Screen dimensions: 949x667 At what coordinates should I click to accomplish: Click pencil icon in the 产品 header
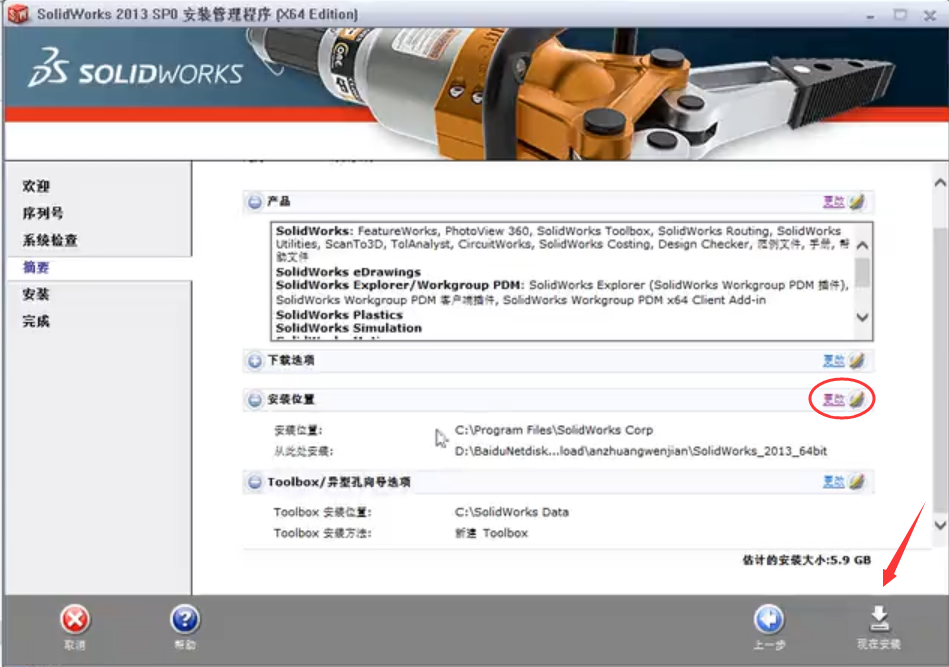click(x=856, y=202)
